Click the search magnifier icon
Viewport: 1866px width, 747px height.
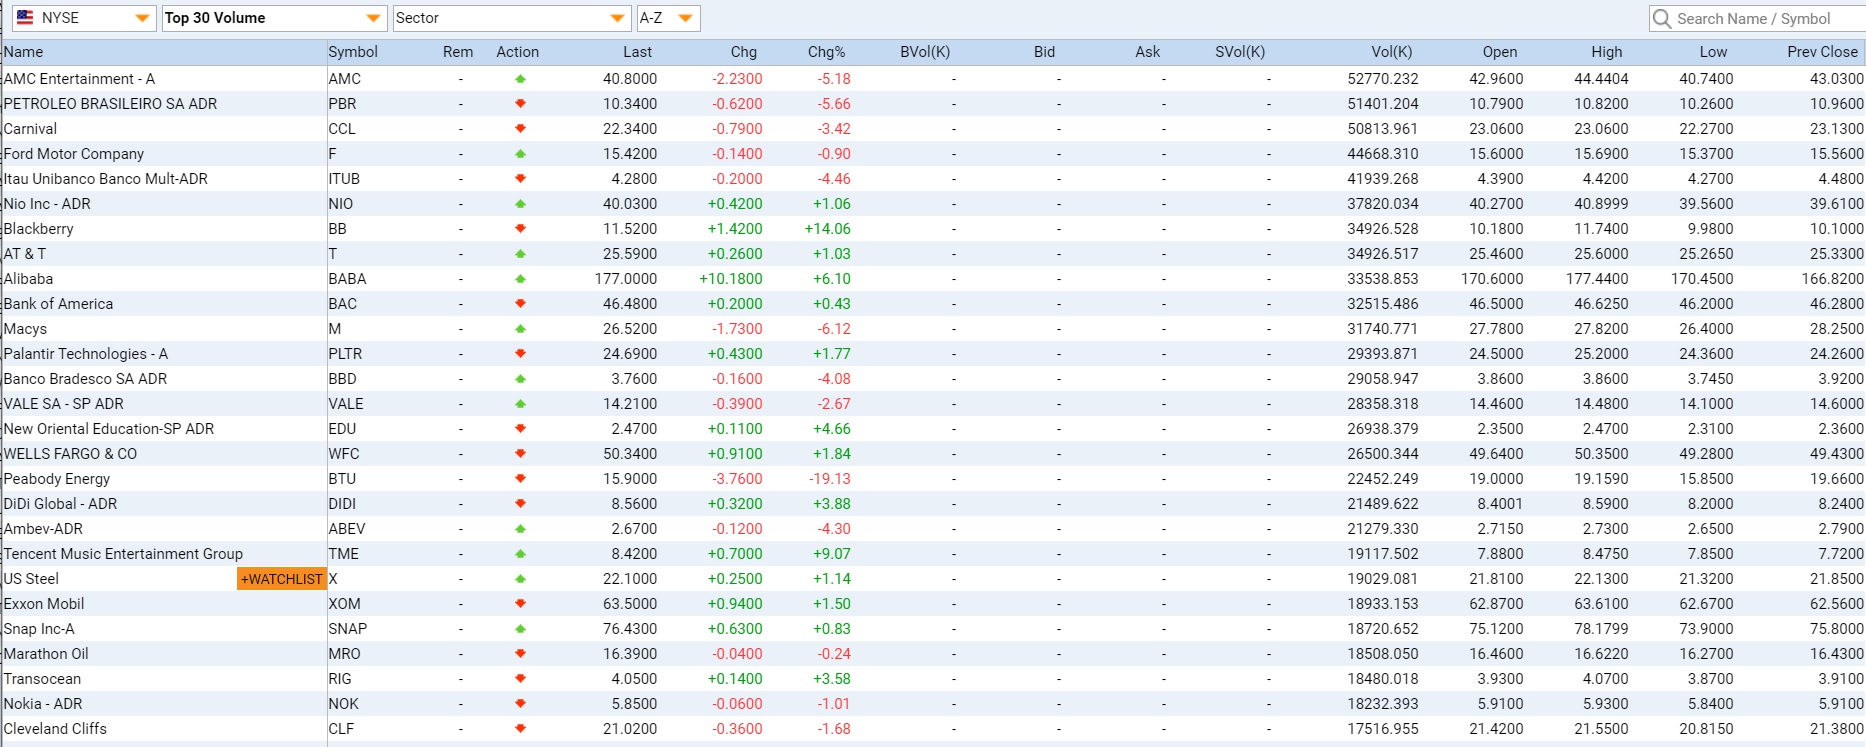pos(1662,18)
